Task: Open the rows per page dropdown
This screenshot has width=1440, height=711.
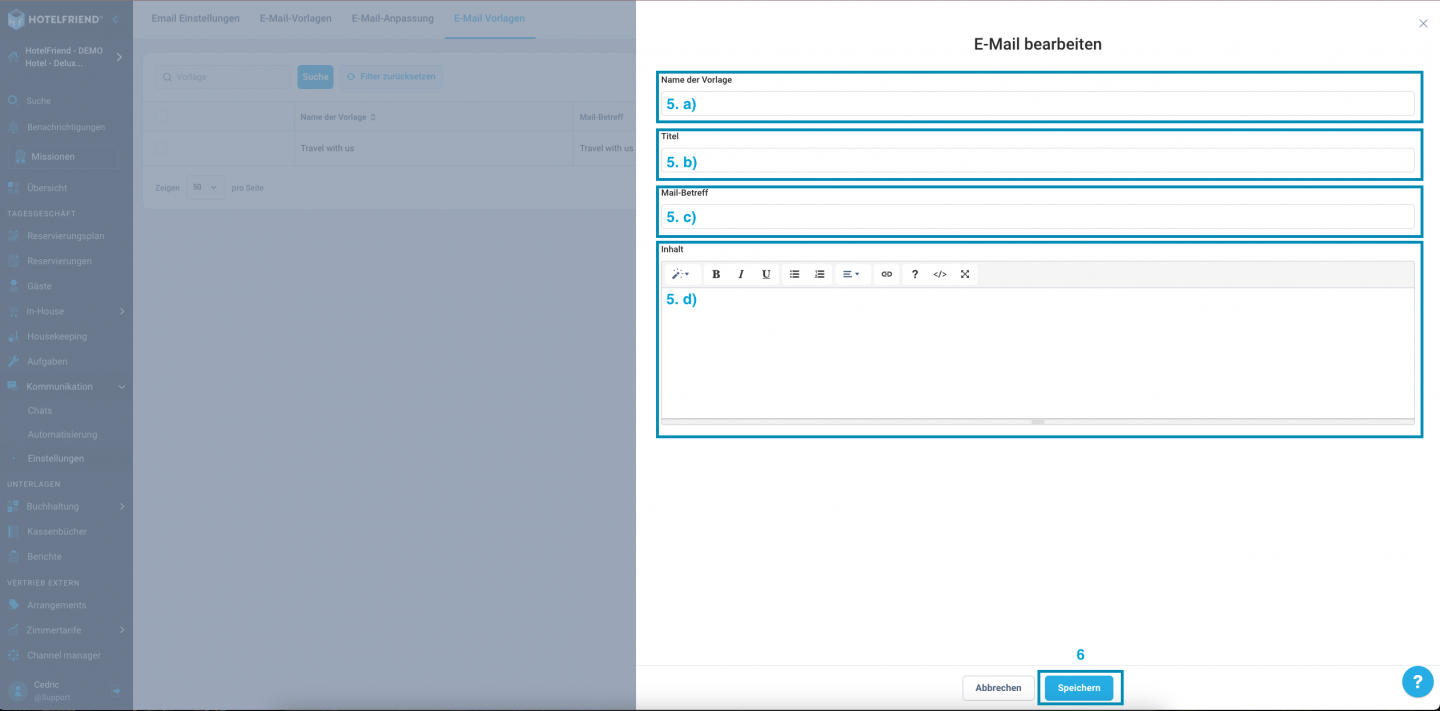Action: coord(206,188)
